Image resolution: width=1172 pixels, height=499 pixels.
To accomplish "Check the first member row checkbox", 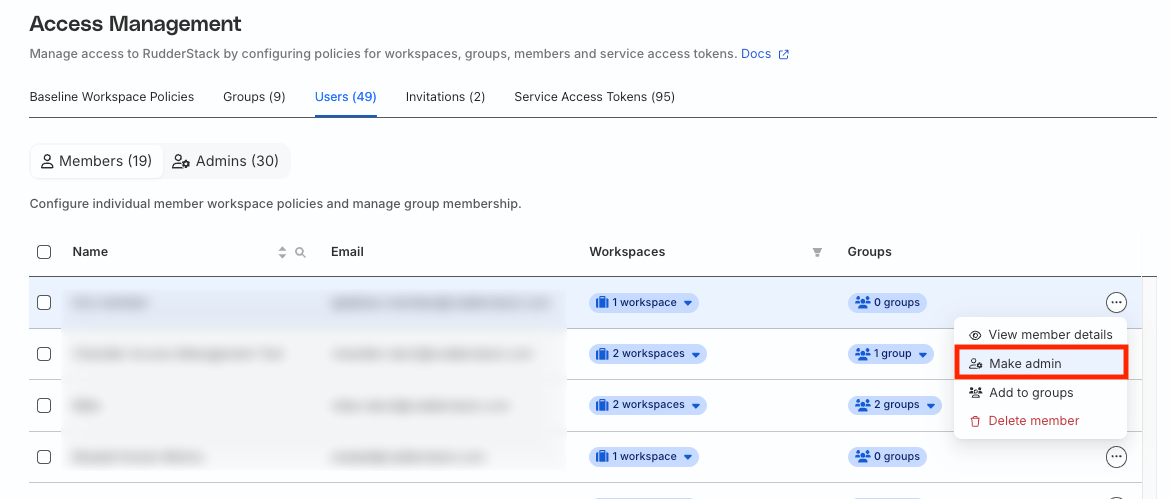I will (44, 302).
